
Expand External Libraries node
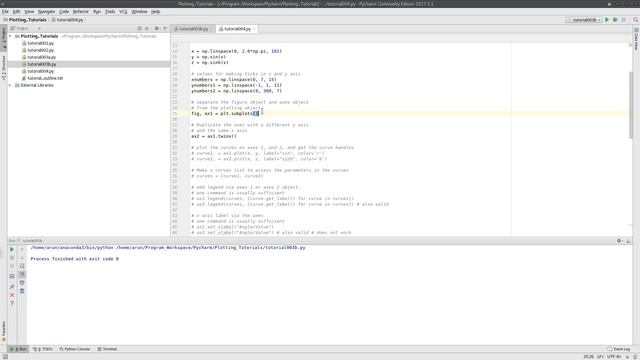[x=10, y=85]
